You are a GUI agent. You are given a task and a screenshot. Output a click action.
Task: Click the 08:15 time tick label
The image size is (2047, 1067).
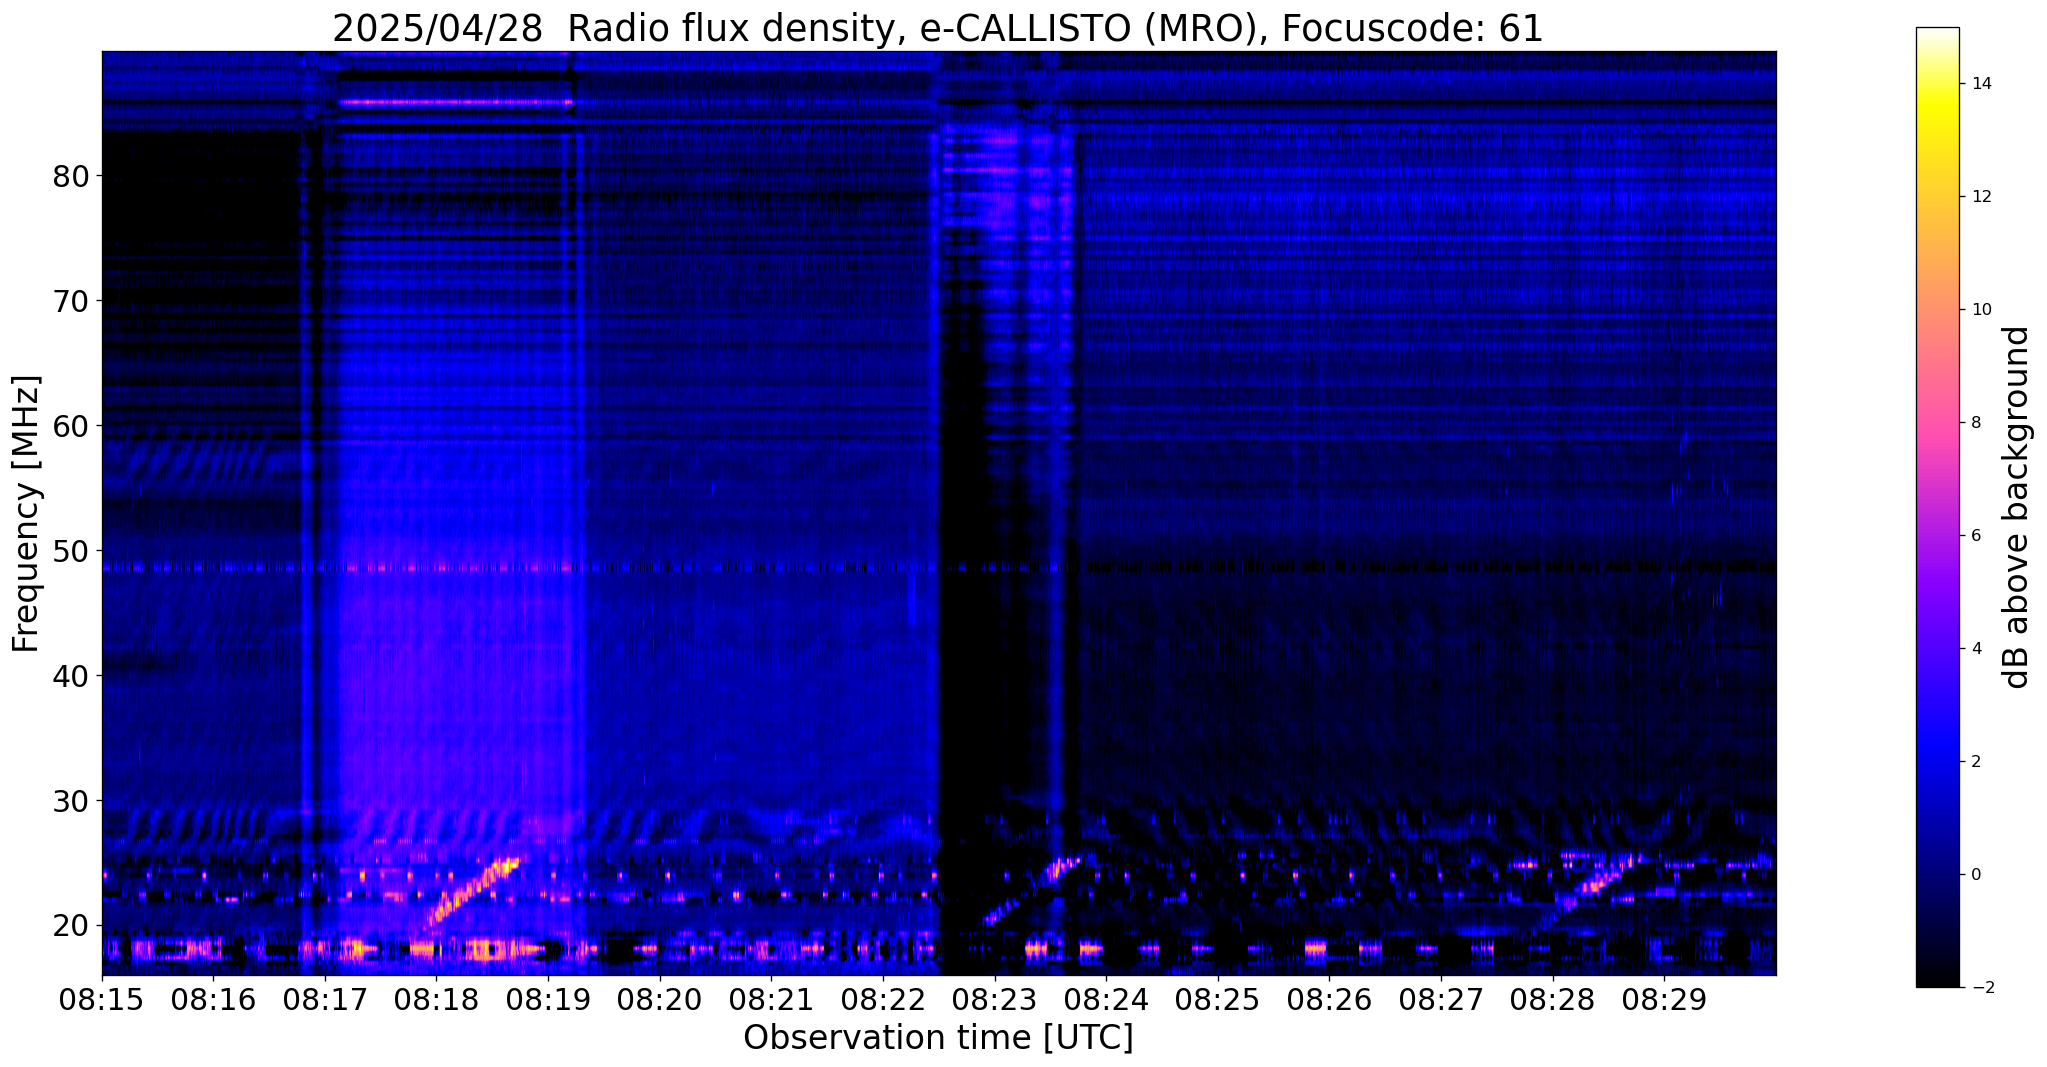click(x=102, y=999)
